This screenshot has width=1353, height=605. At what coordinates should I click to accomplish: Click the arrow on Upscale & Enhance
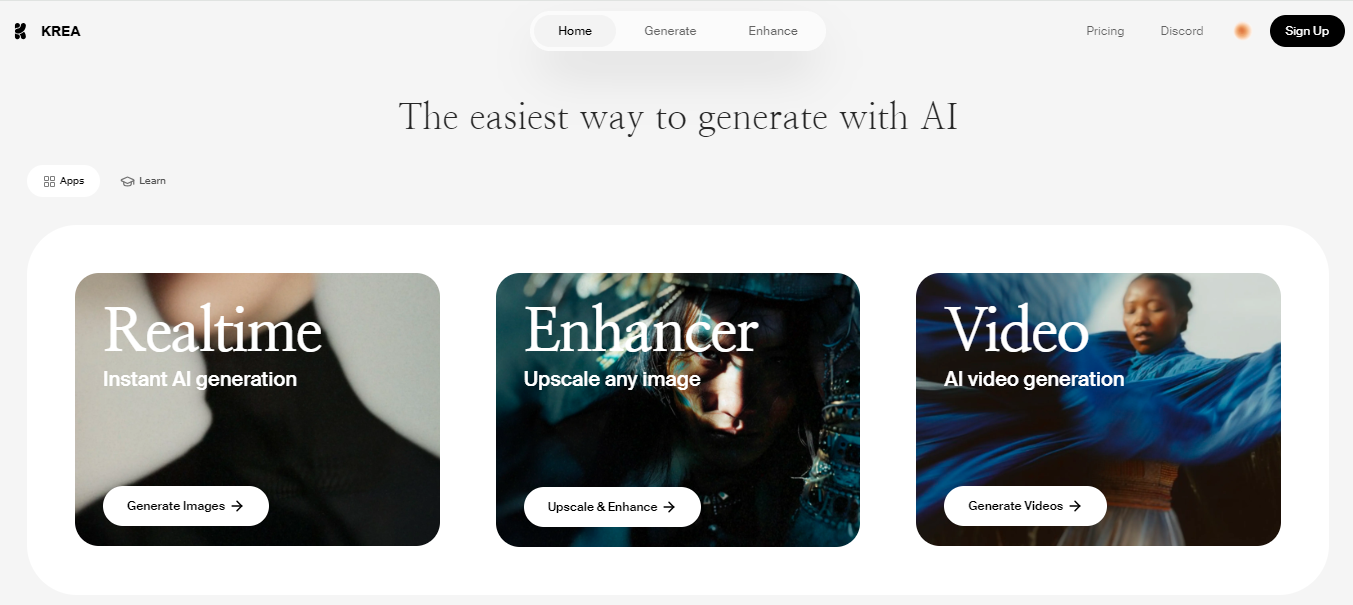(x=669, y=507)
